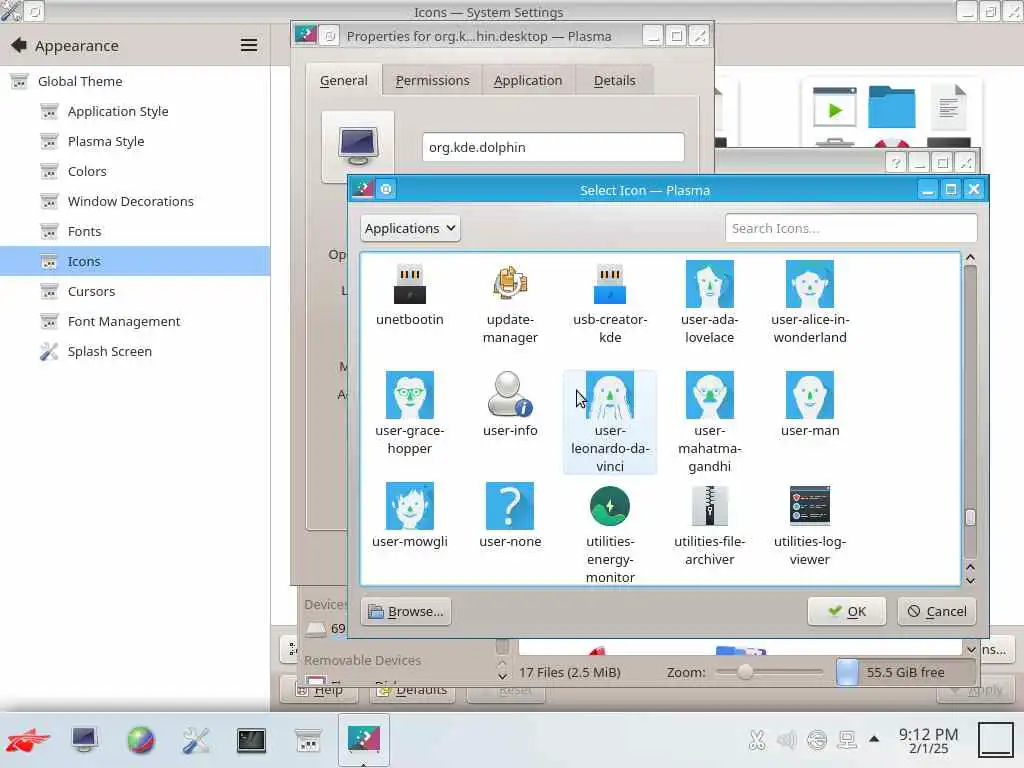Click the globe web browser taskbar icon
The width and height of the screenshot is (1024, 768).
tap(140, 740)
